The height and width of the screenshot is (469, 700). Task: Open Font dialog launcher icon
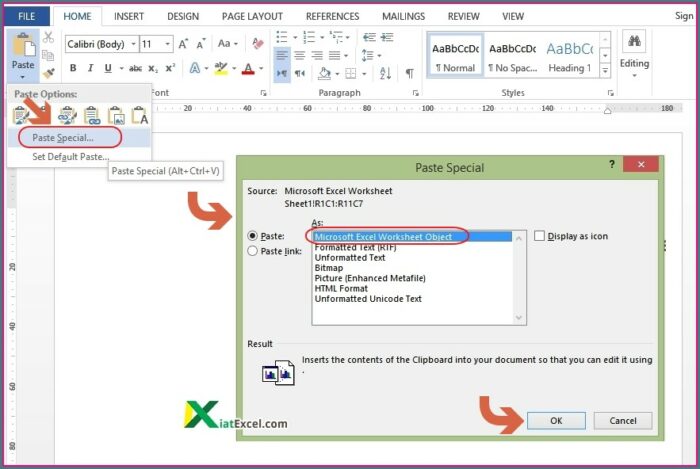[x=263, y=93]
